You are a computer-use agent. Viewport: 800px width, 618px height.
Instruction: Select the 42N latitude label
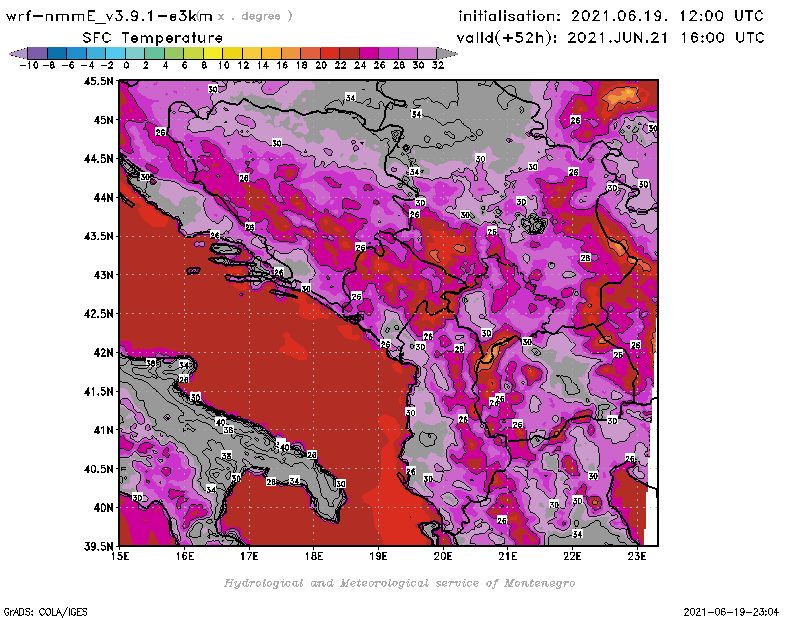101,352
